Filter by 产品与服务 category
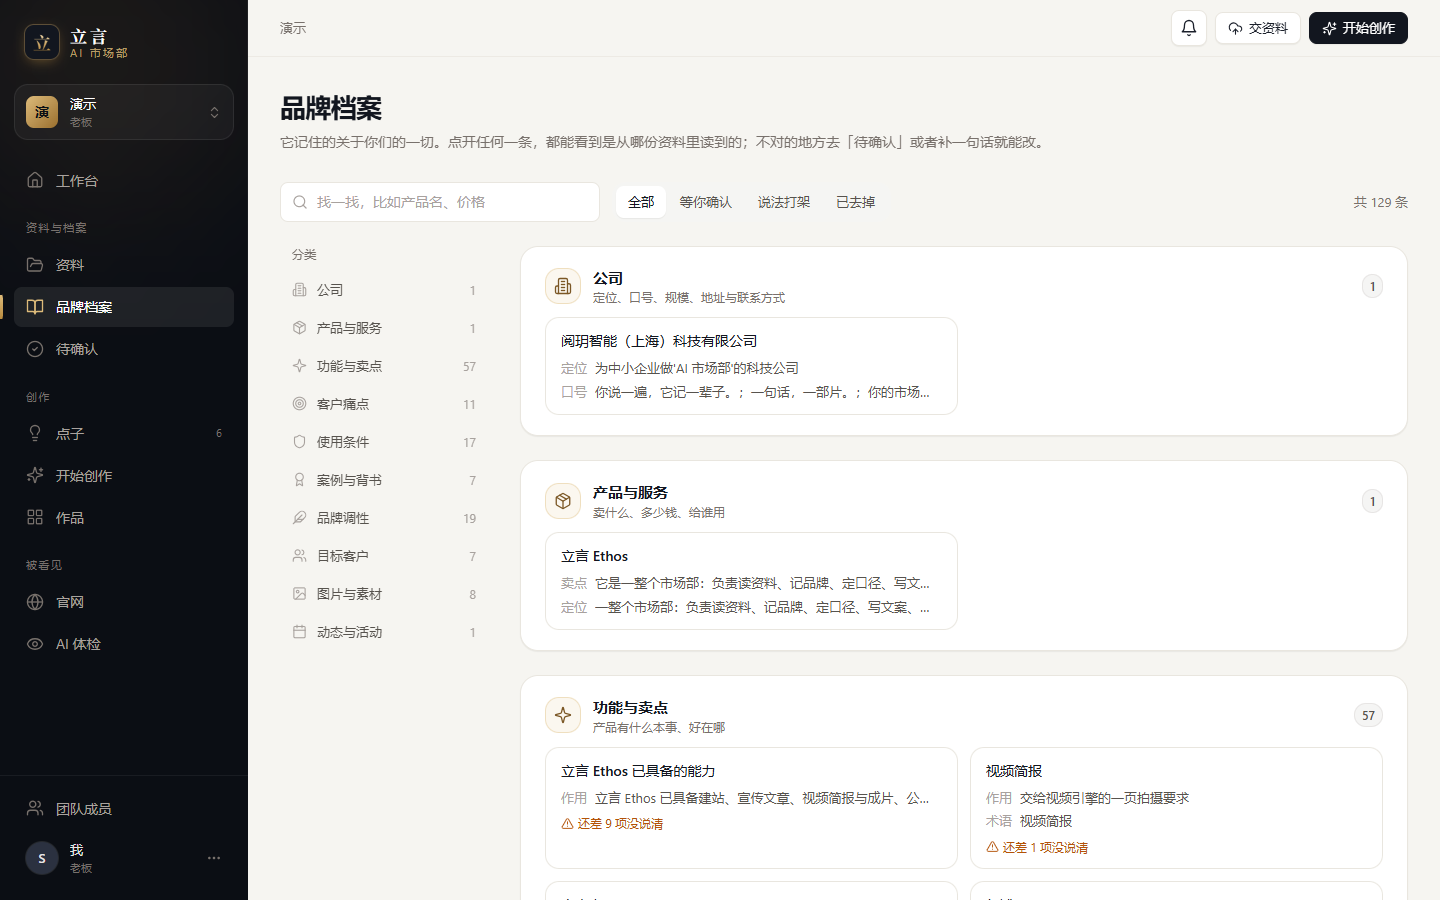 click(x=384, y=328)
